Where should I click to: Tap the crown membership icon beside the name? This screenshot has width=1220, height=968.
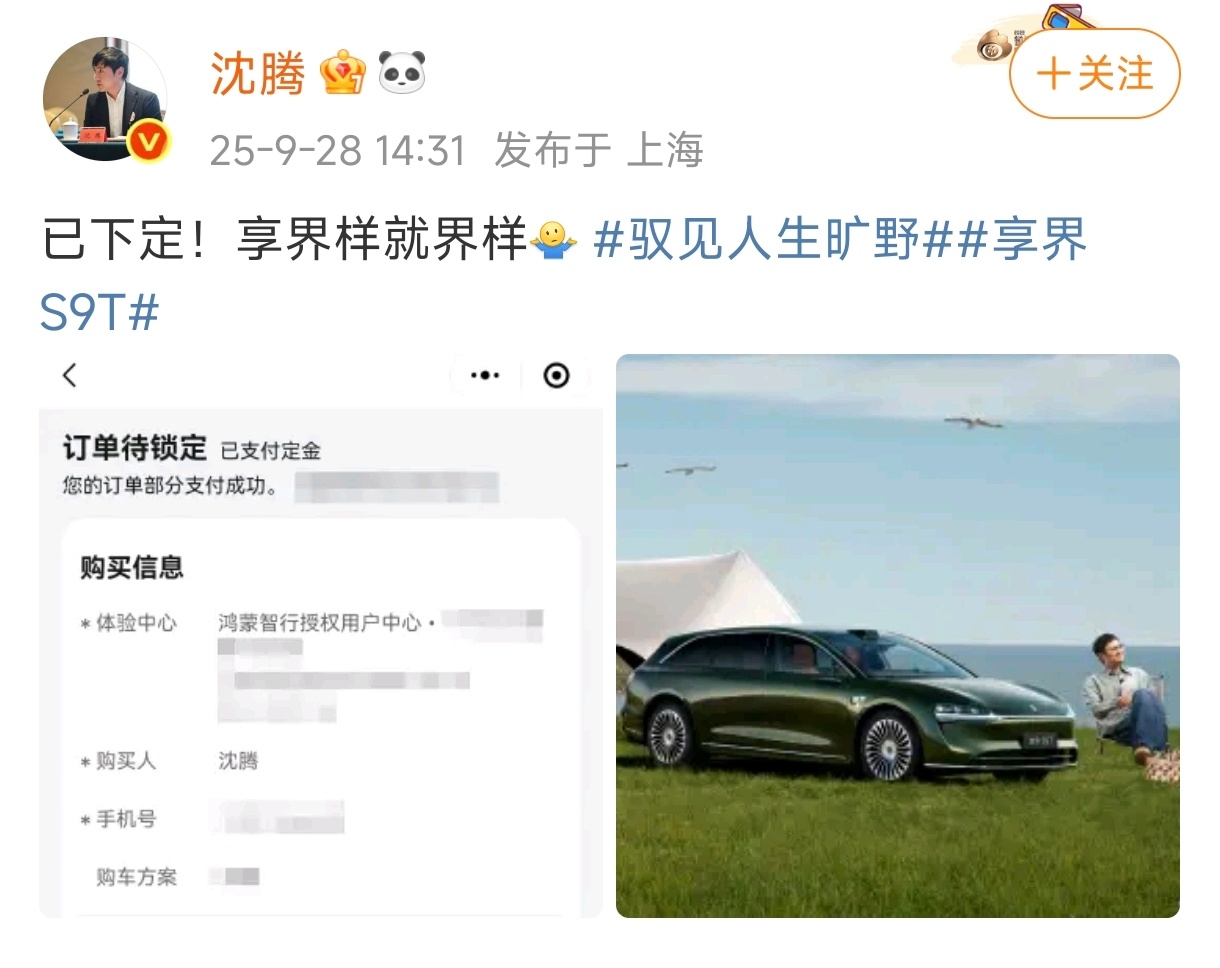pos(343,73)
